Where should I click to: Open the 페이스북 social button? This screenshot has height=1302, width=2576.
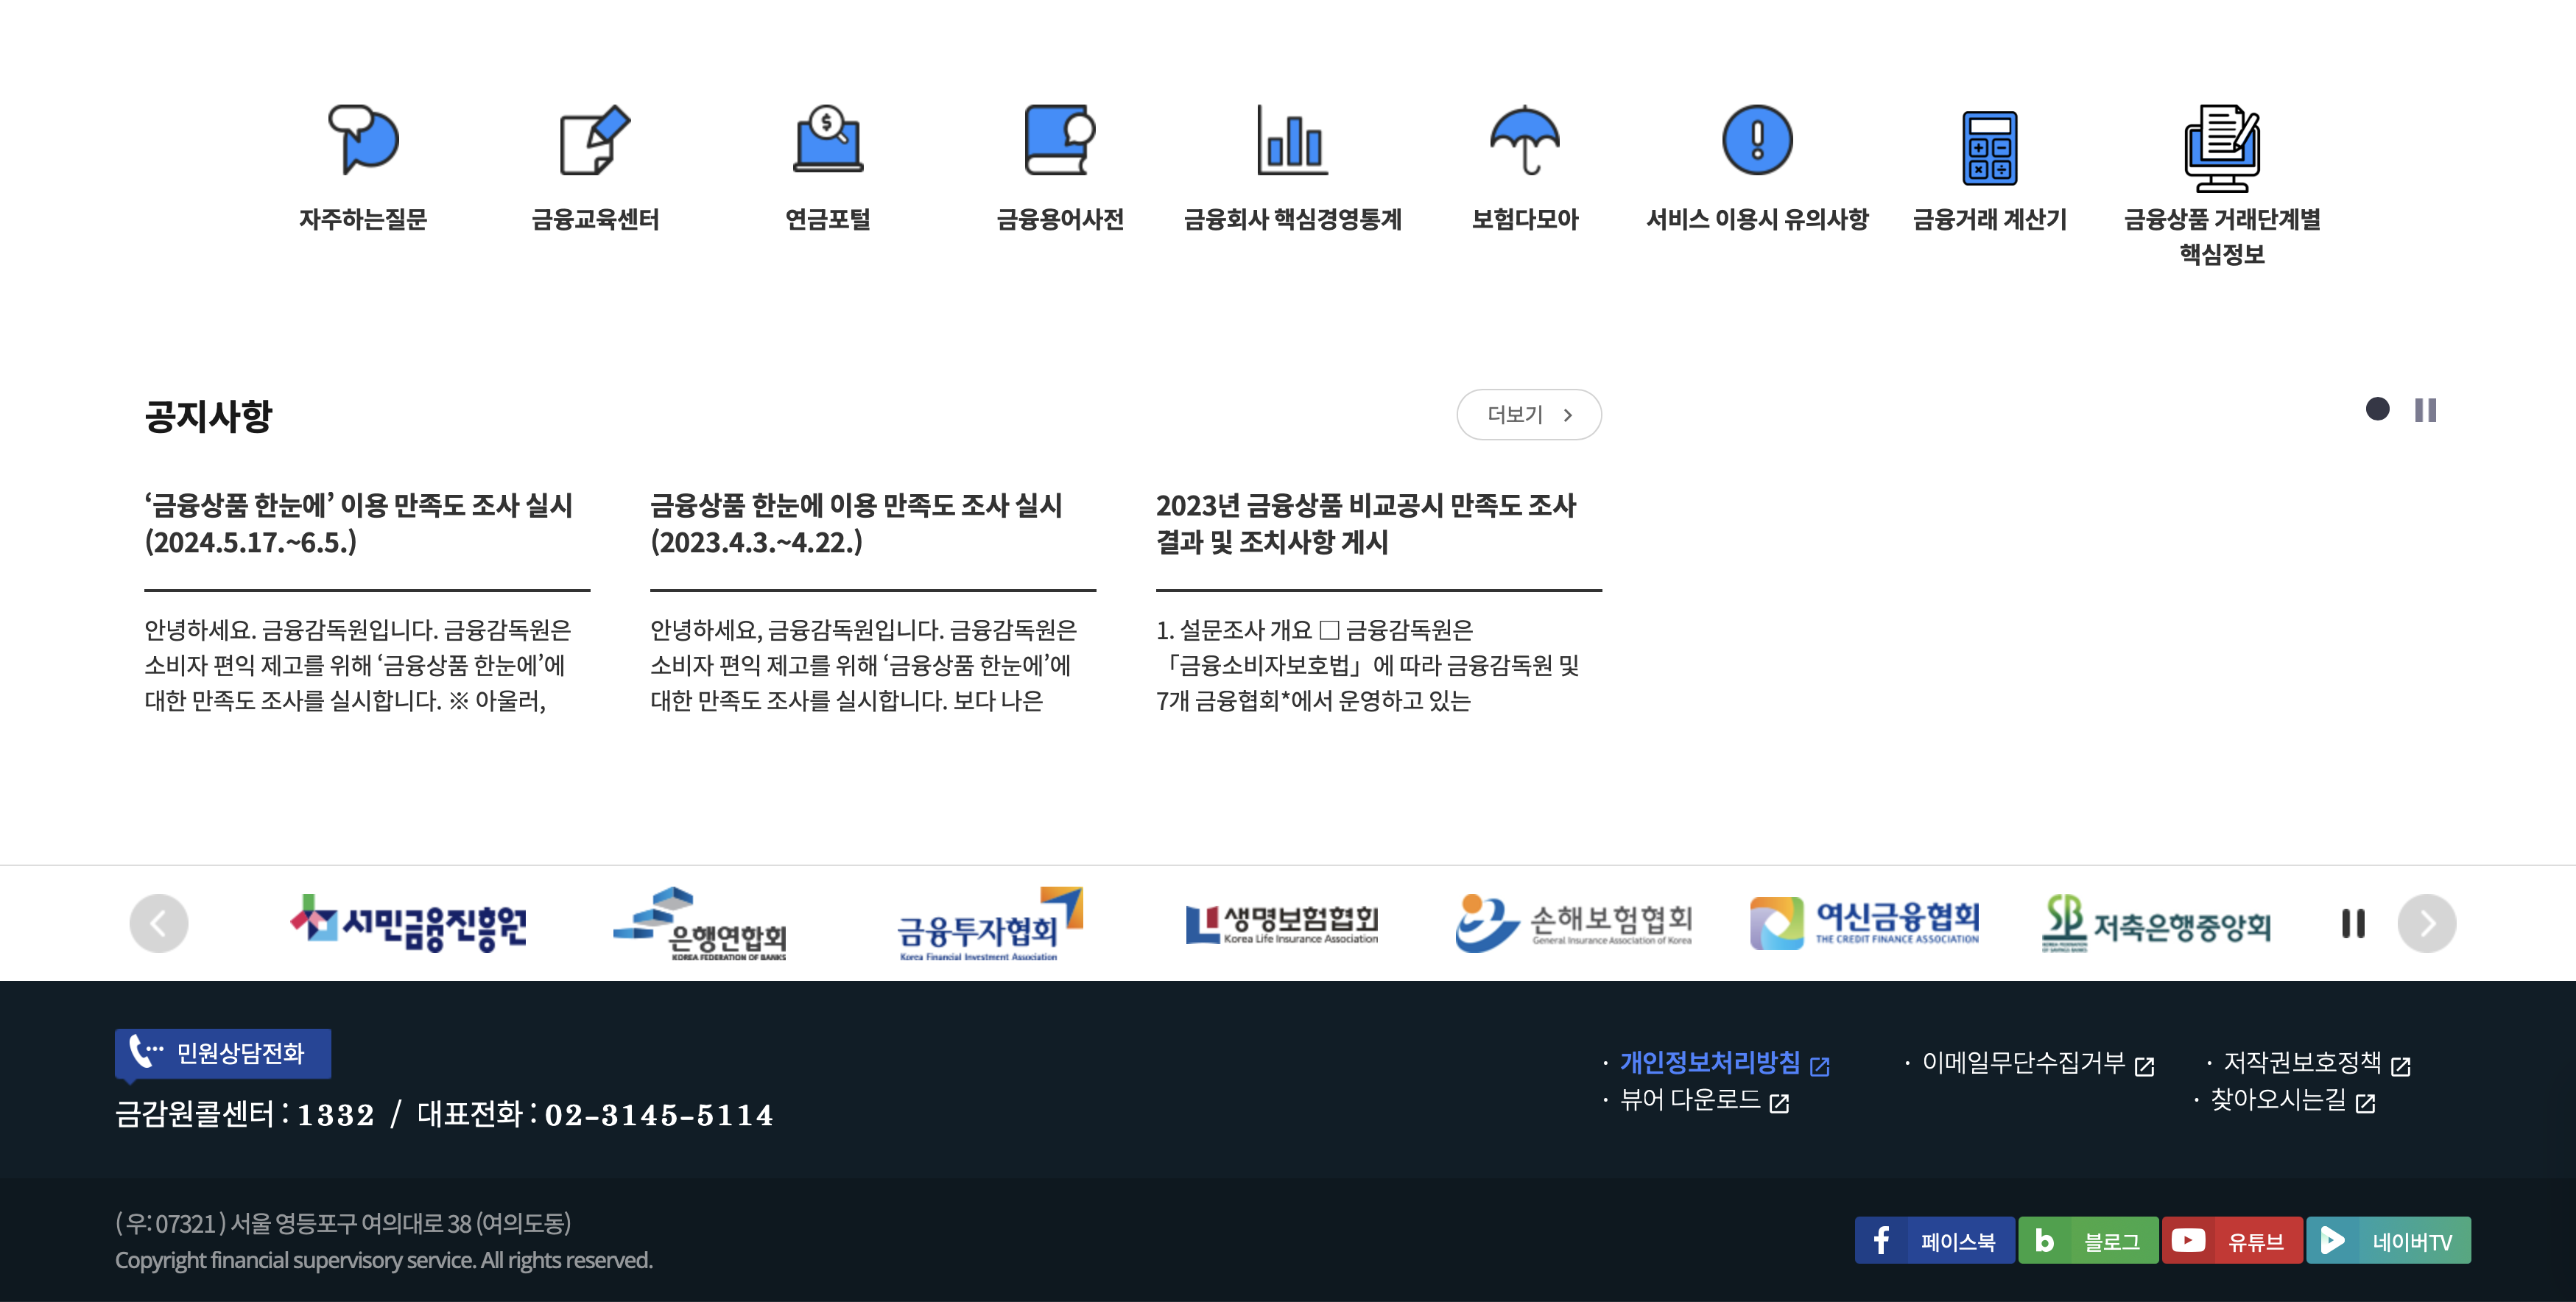point(1934,1241)
